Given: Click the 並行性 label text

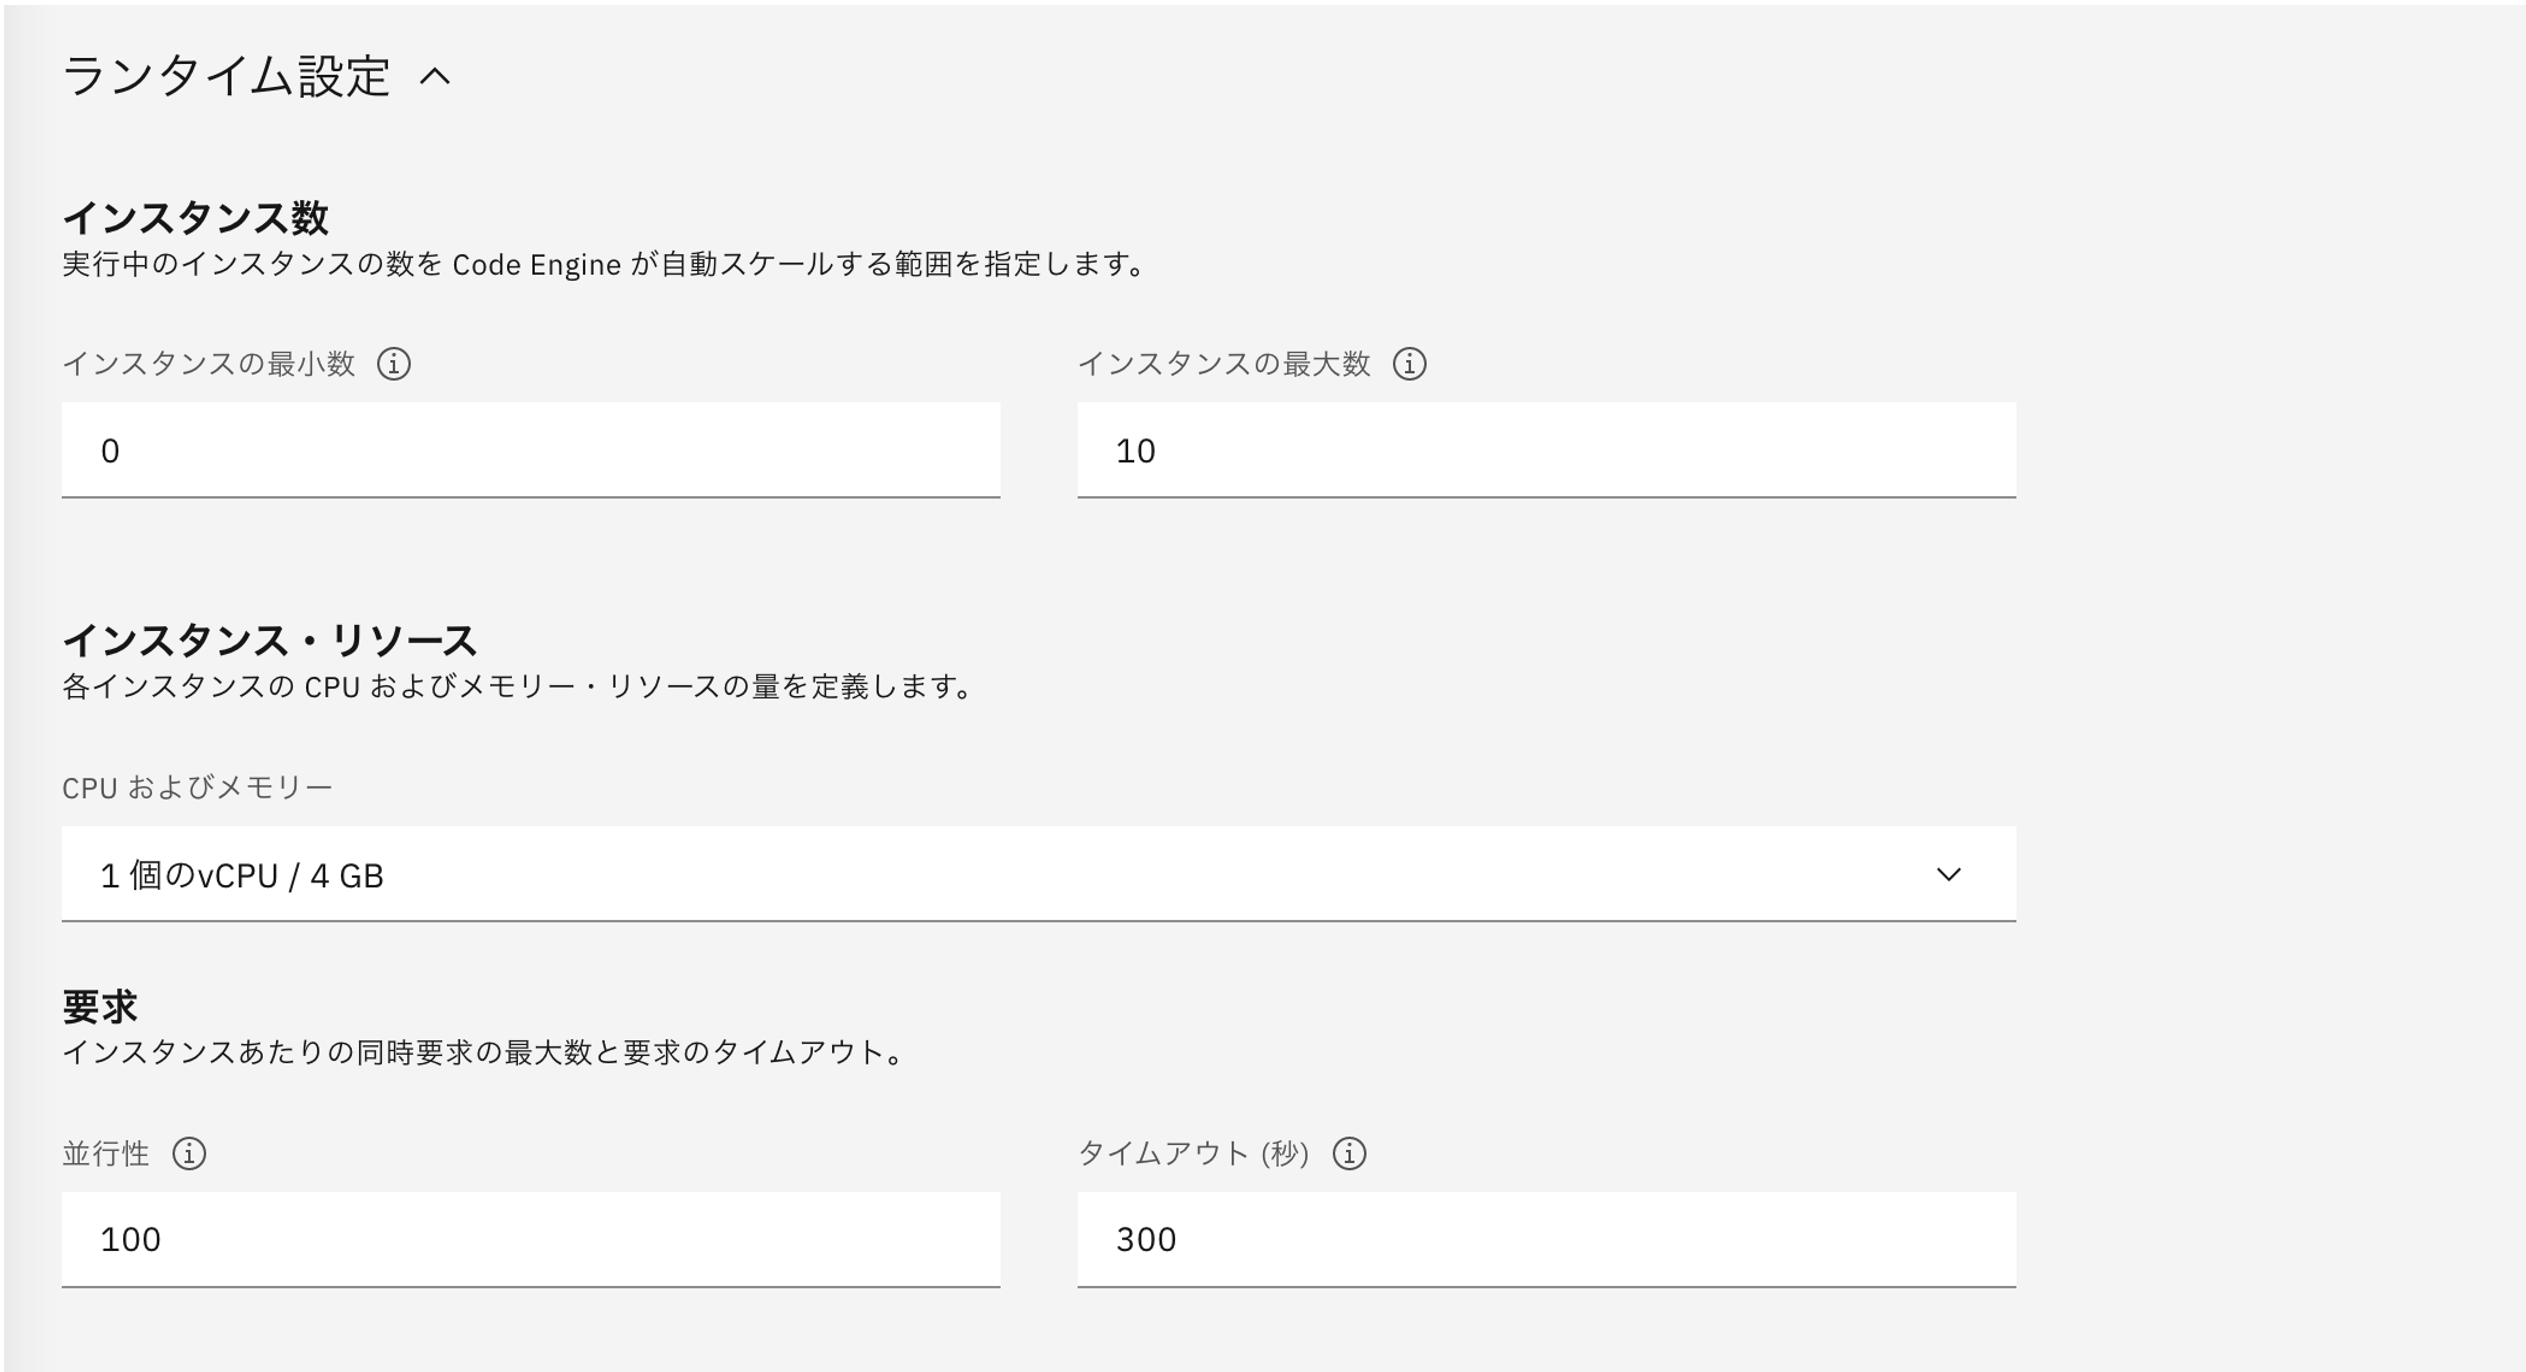Looking at the screenshot, I should coord(106,1154).
